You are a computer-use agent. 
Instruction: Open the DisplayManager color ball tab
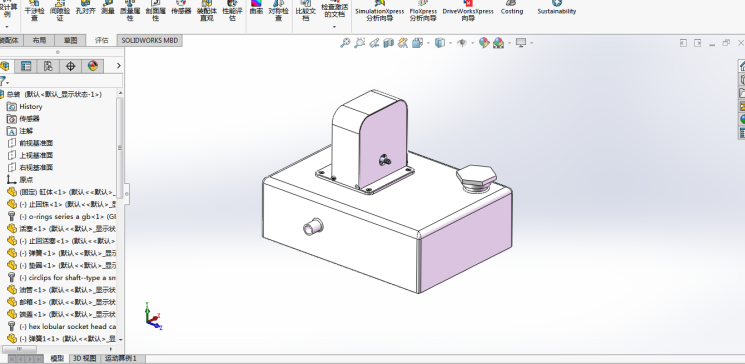[x=93, y=66]
